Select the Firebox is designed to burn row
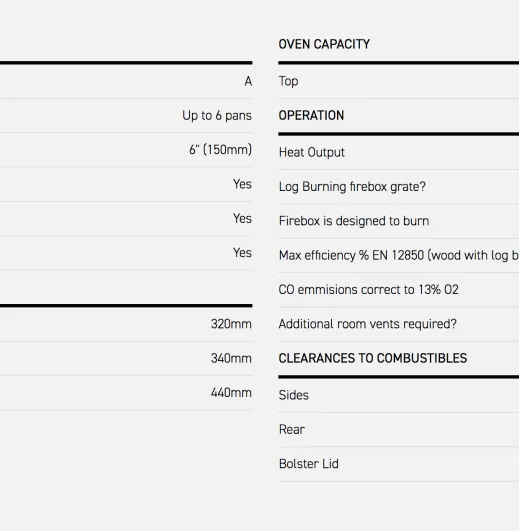The image size is (519, 531). [x=398, y=221]
